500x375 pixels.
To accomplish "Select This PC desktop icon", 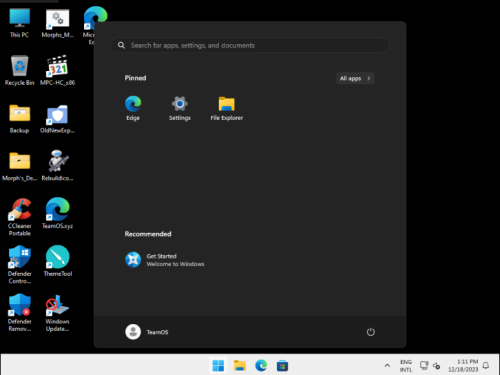I will point(19,23).
